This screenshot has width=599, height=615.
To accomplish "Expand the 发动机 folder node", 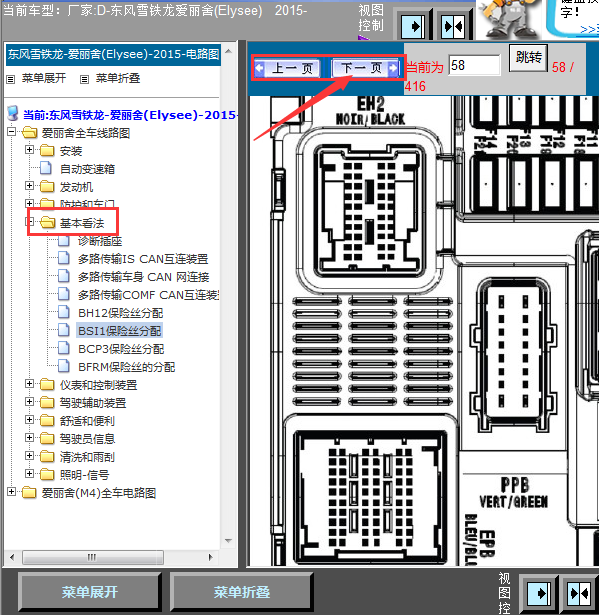I will pos(29,186).
